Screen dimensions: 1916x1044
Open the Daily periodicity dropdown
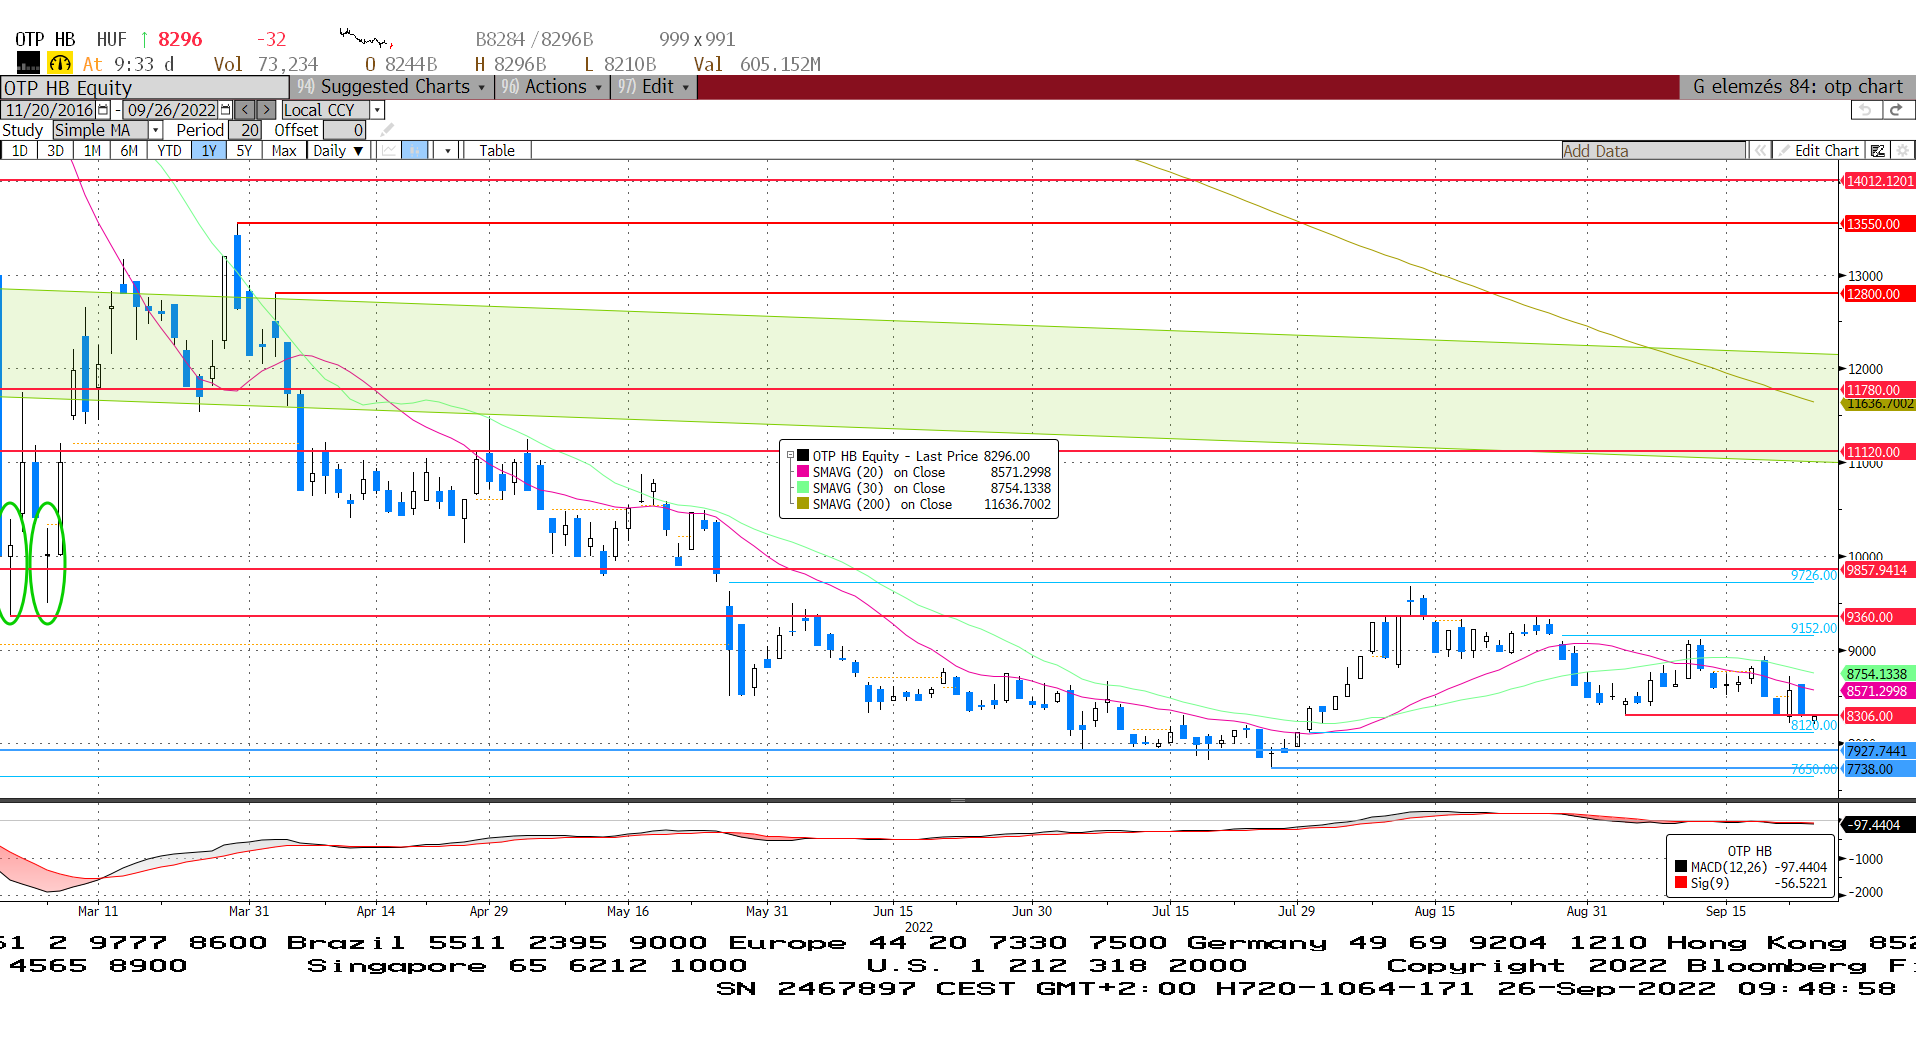pos(338,151)
